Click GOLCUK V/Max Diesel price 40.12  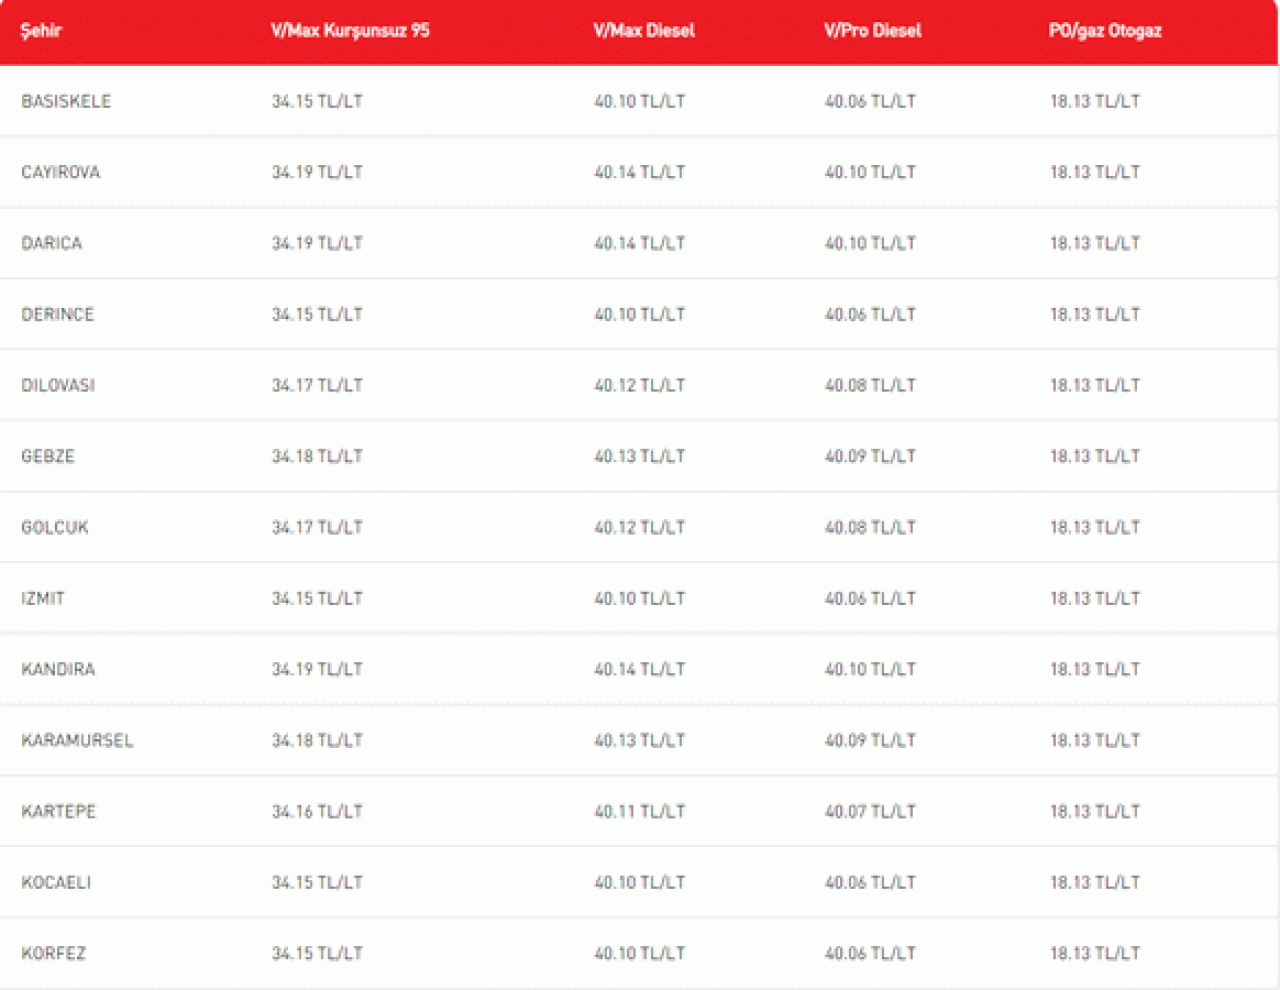click(640, 527)
